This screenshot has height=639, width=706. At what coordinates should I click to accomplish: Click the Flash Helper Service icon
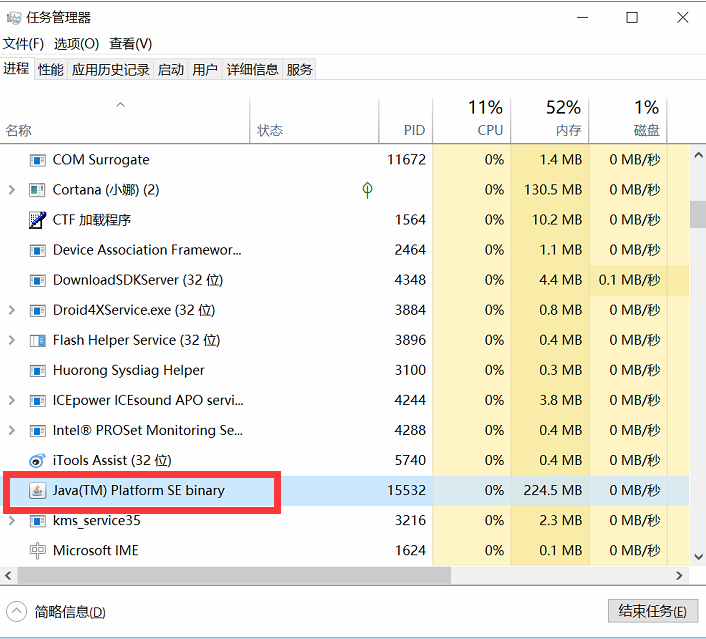point(37,340)
